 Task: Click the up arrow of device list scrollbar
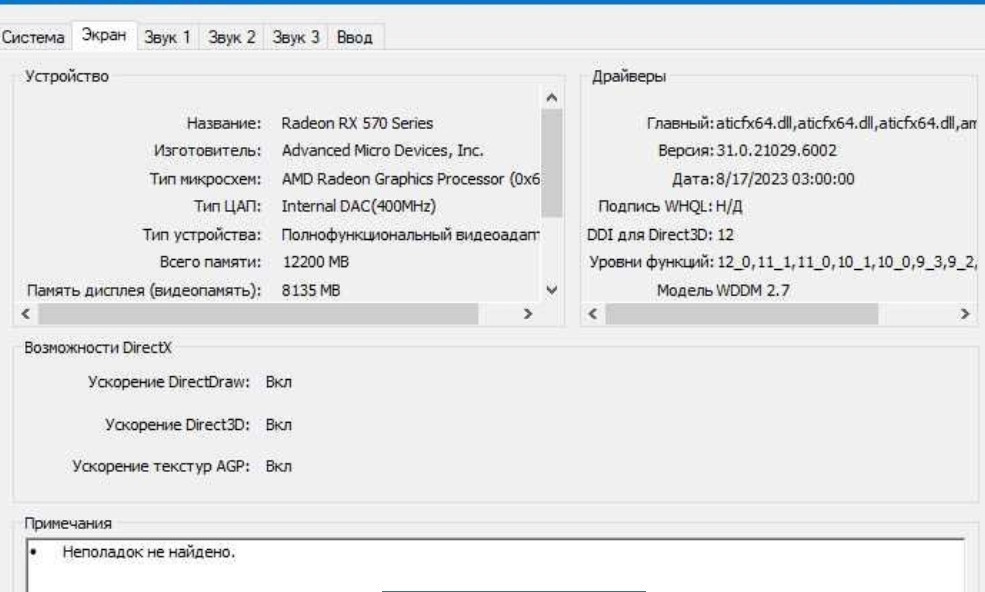552,96
